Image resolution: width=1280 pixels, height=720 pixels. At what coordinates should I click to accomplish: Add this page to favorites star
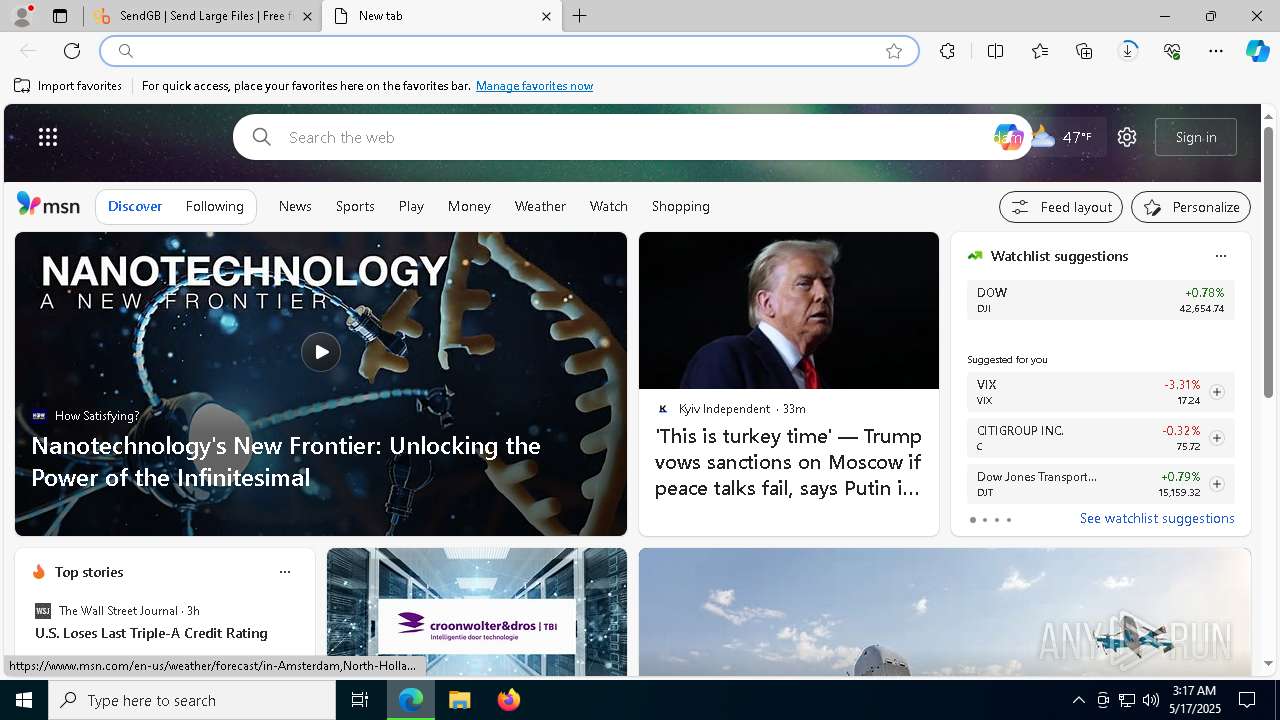(x=894, y=51)
